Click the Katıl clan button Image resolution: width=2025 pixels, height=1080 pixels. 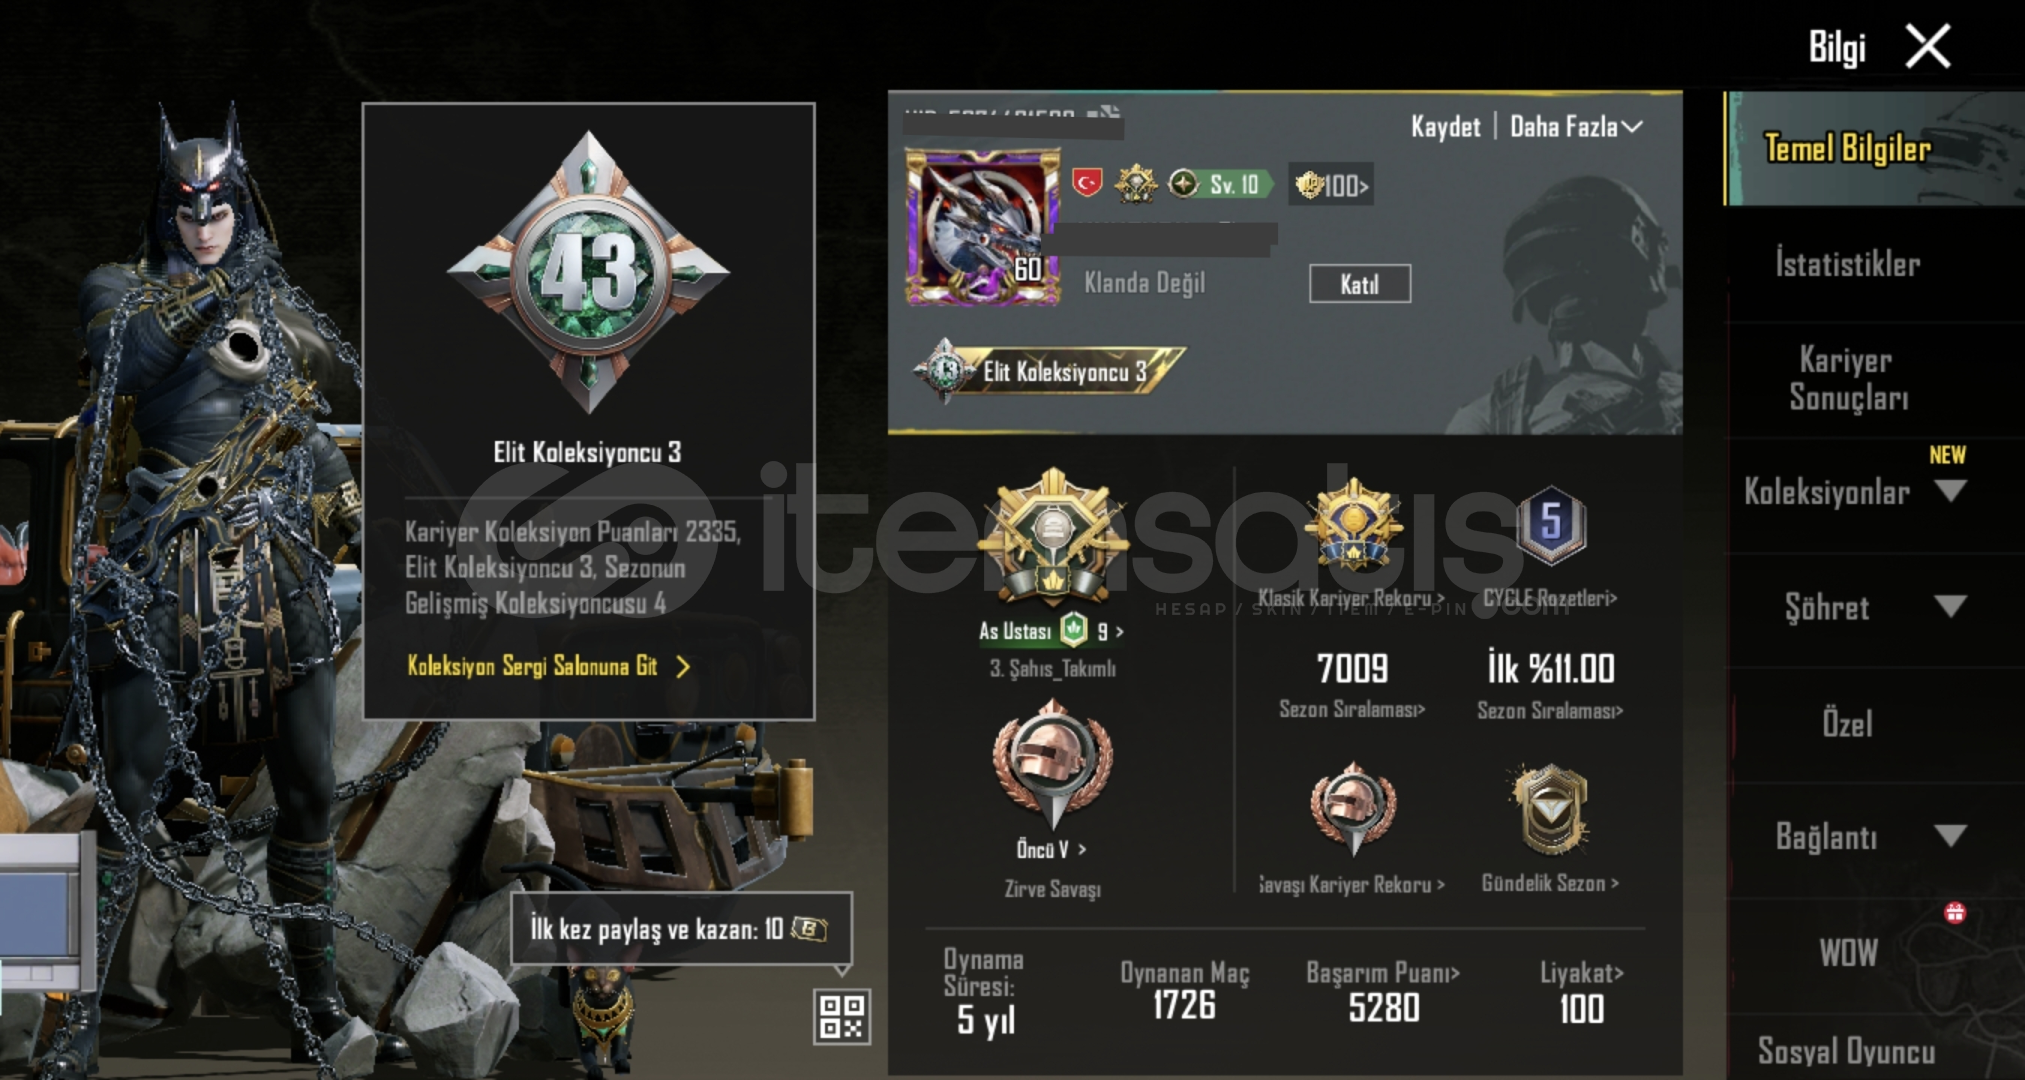point(1360,284)
